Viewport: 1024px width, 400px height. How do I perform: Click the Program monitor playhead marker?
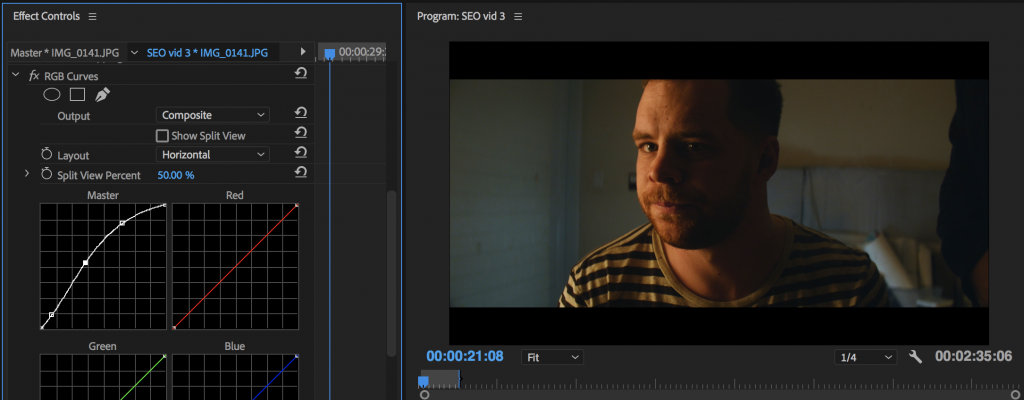tap(423, 380)
